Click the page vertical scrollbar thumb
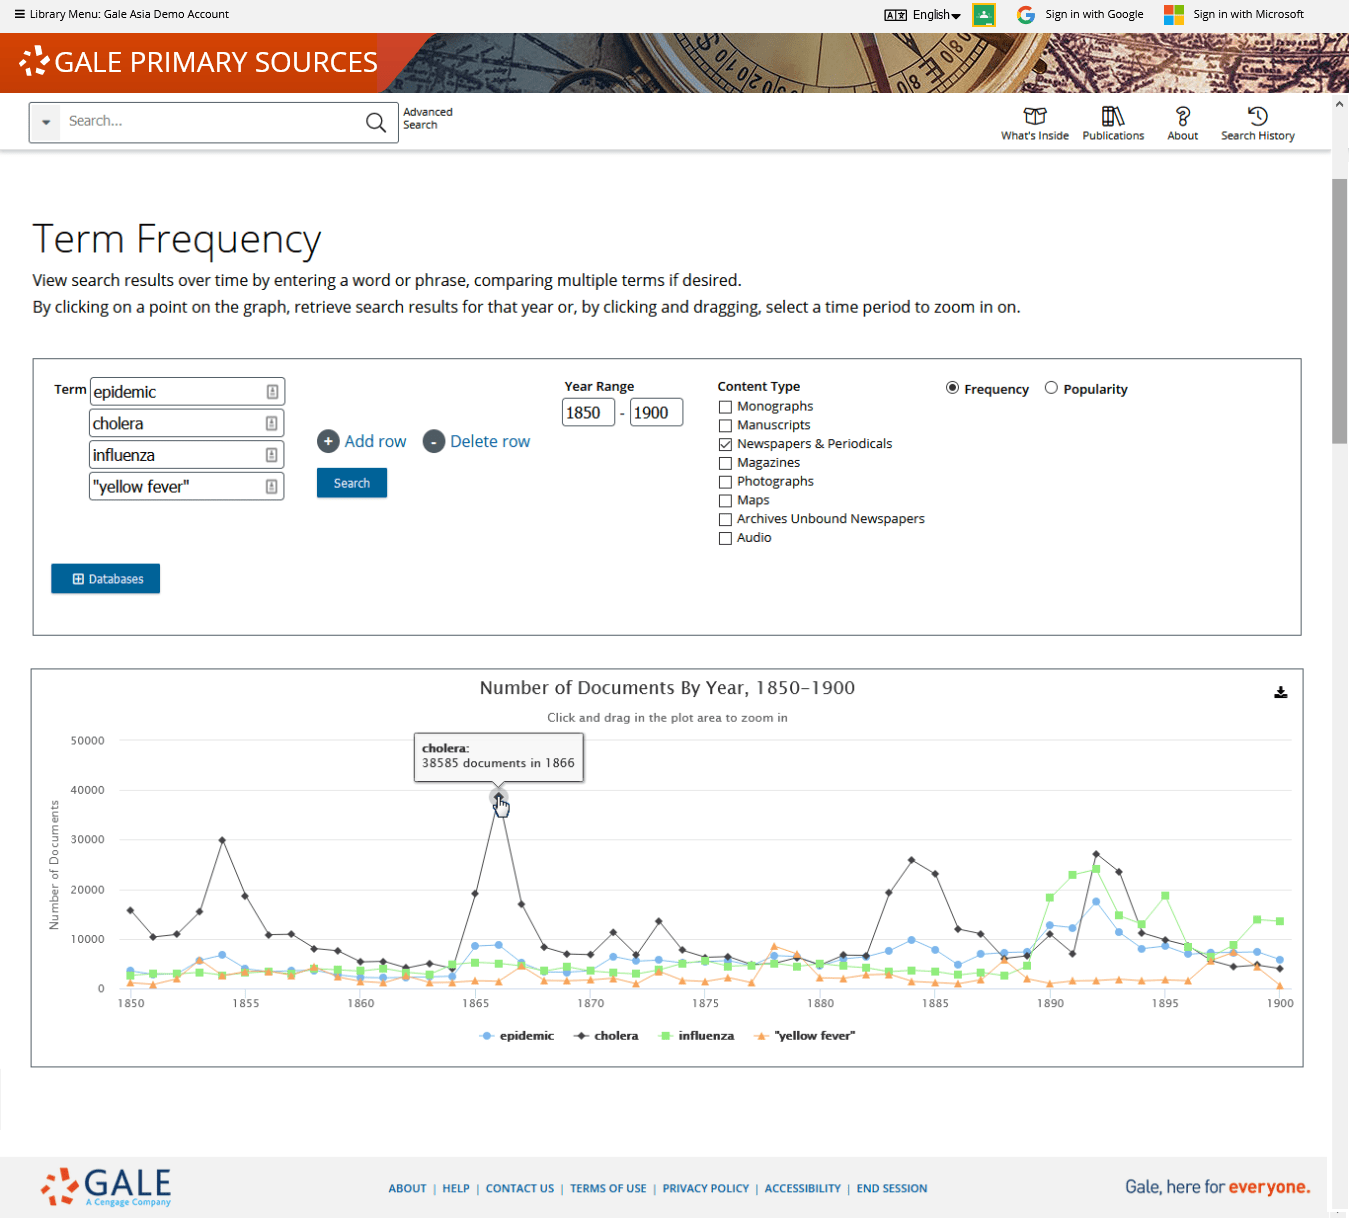The width and height of the screenshot is (1349, 1225). 1340,310
